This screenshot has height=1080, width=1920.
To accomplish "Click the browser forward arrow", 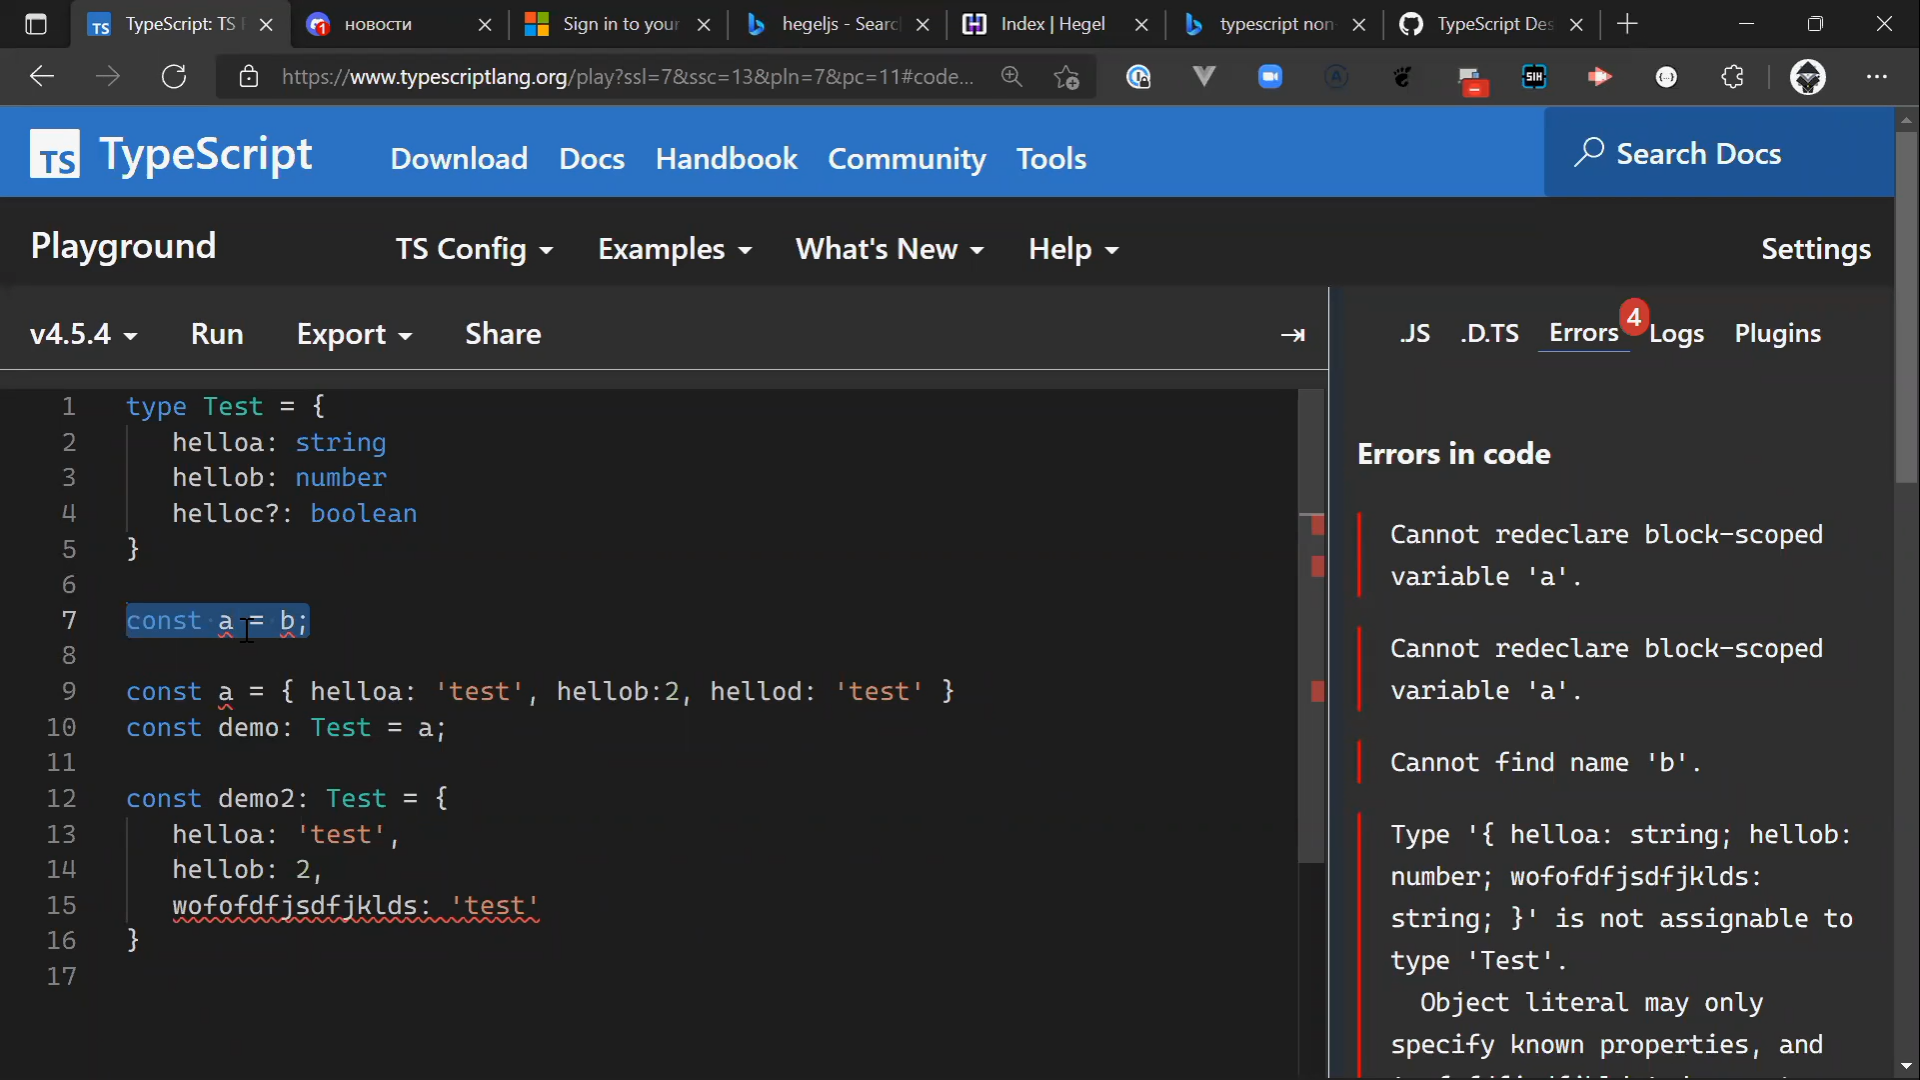I will [x=107, y=77].
